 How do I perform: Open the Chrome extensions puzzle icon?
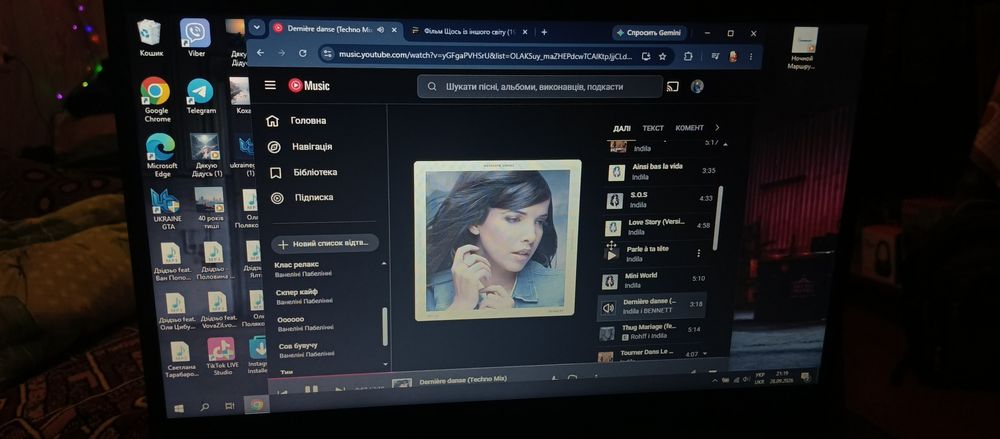pyautogui.click(x=688, y=56)
